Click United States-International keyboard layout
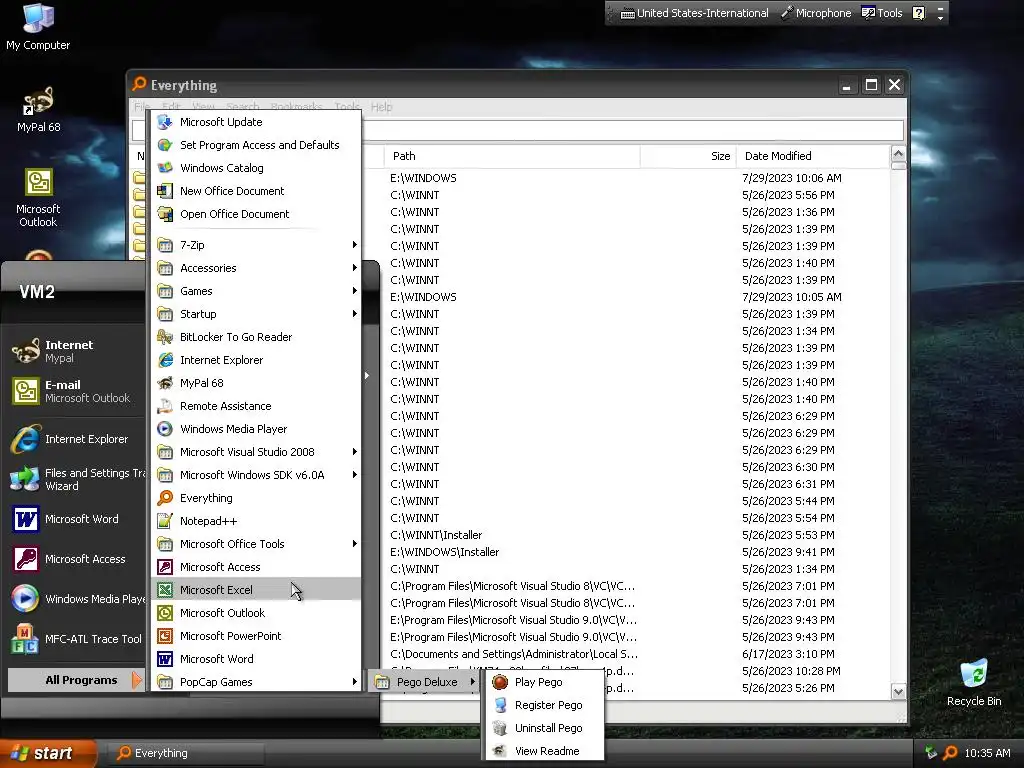Screen dimensions: 1024x768 (694, 13)
